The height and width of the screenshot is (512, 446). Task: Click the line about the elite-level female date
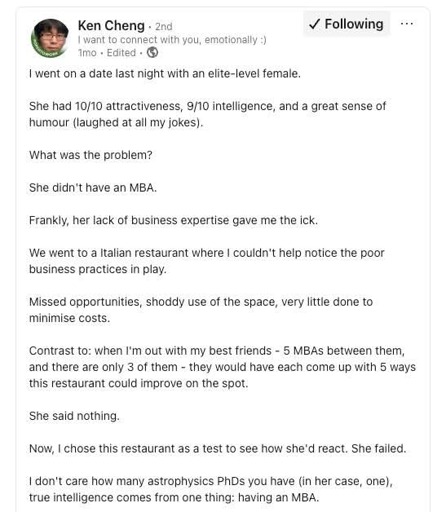coord(165,73)
